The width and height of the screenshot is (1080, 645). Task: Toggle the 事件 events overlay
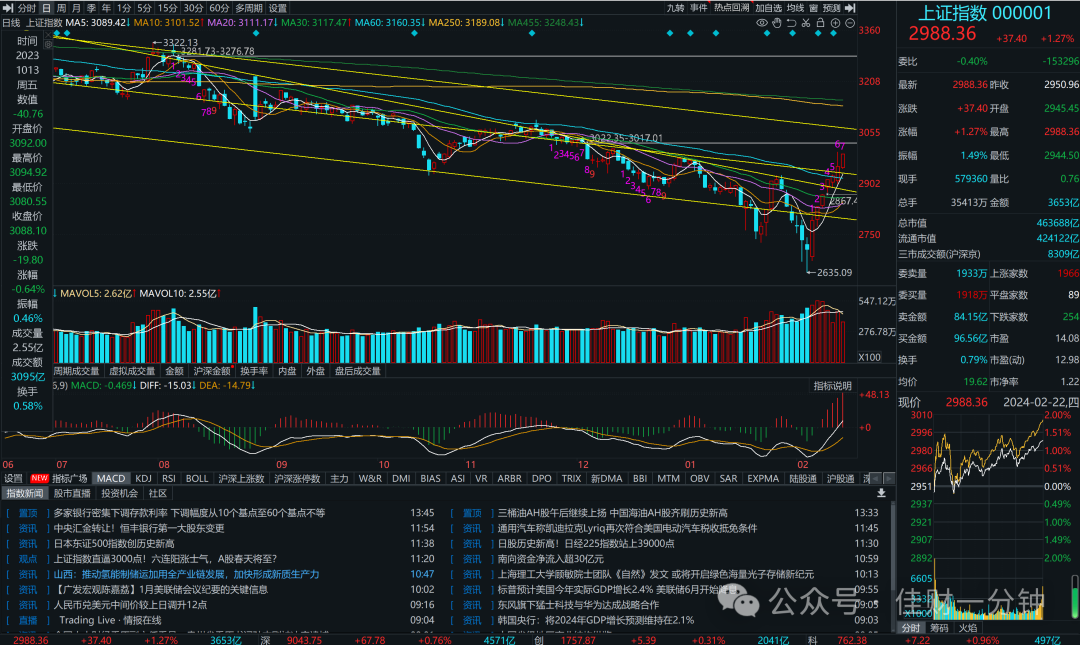(x=698, y=8)
